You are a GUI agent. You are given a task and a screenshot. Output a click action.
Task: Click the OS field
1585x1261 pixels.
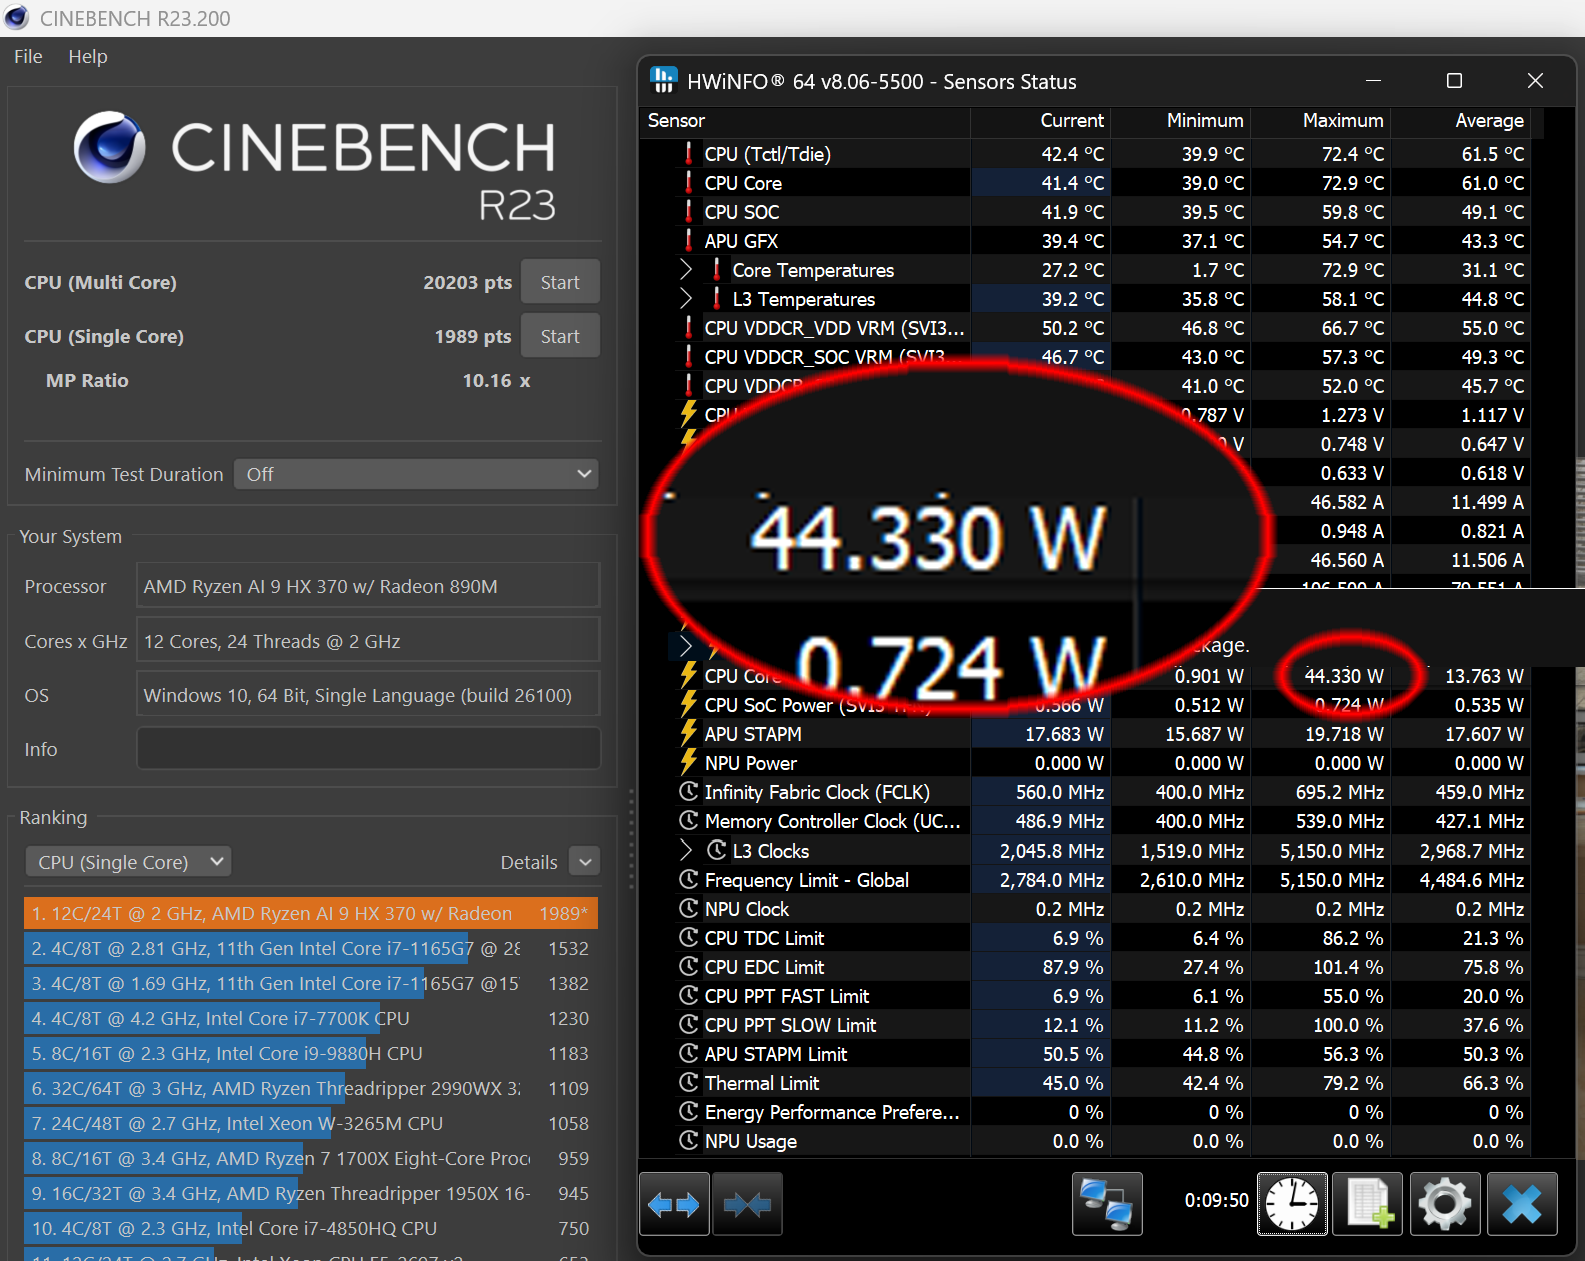[x=368, y=695]
